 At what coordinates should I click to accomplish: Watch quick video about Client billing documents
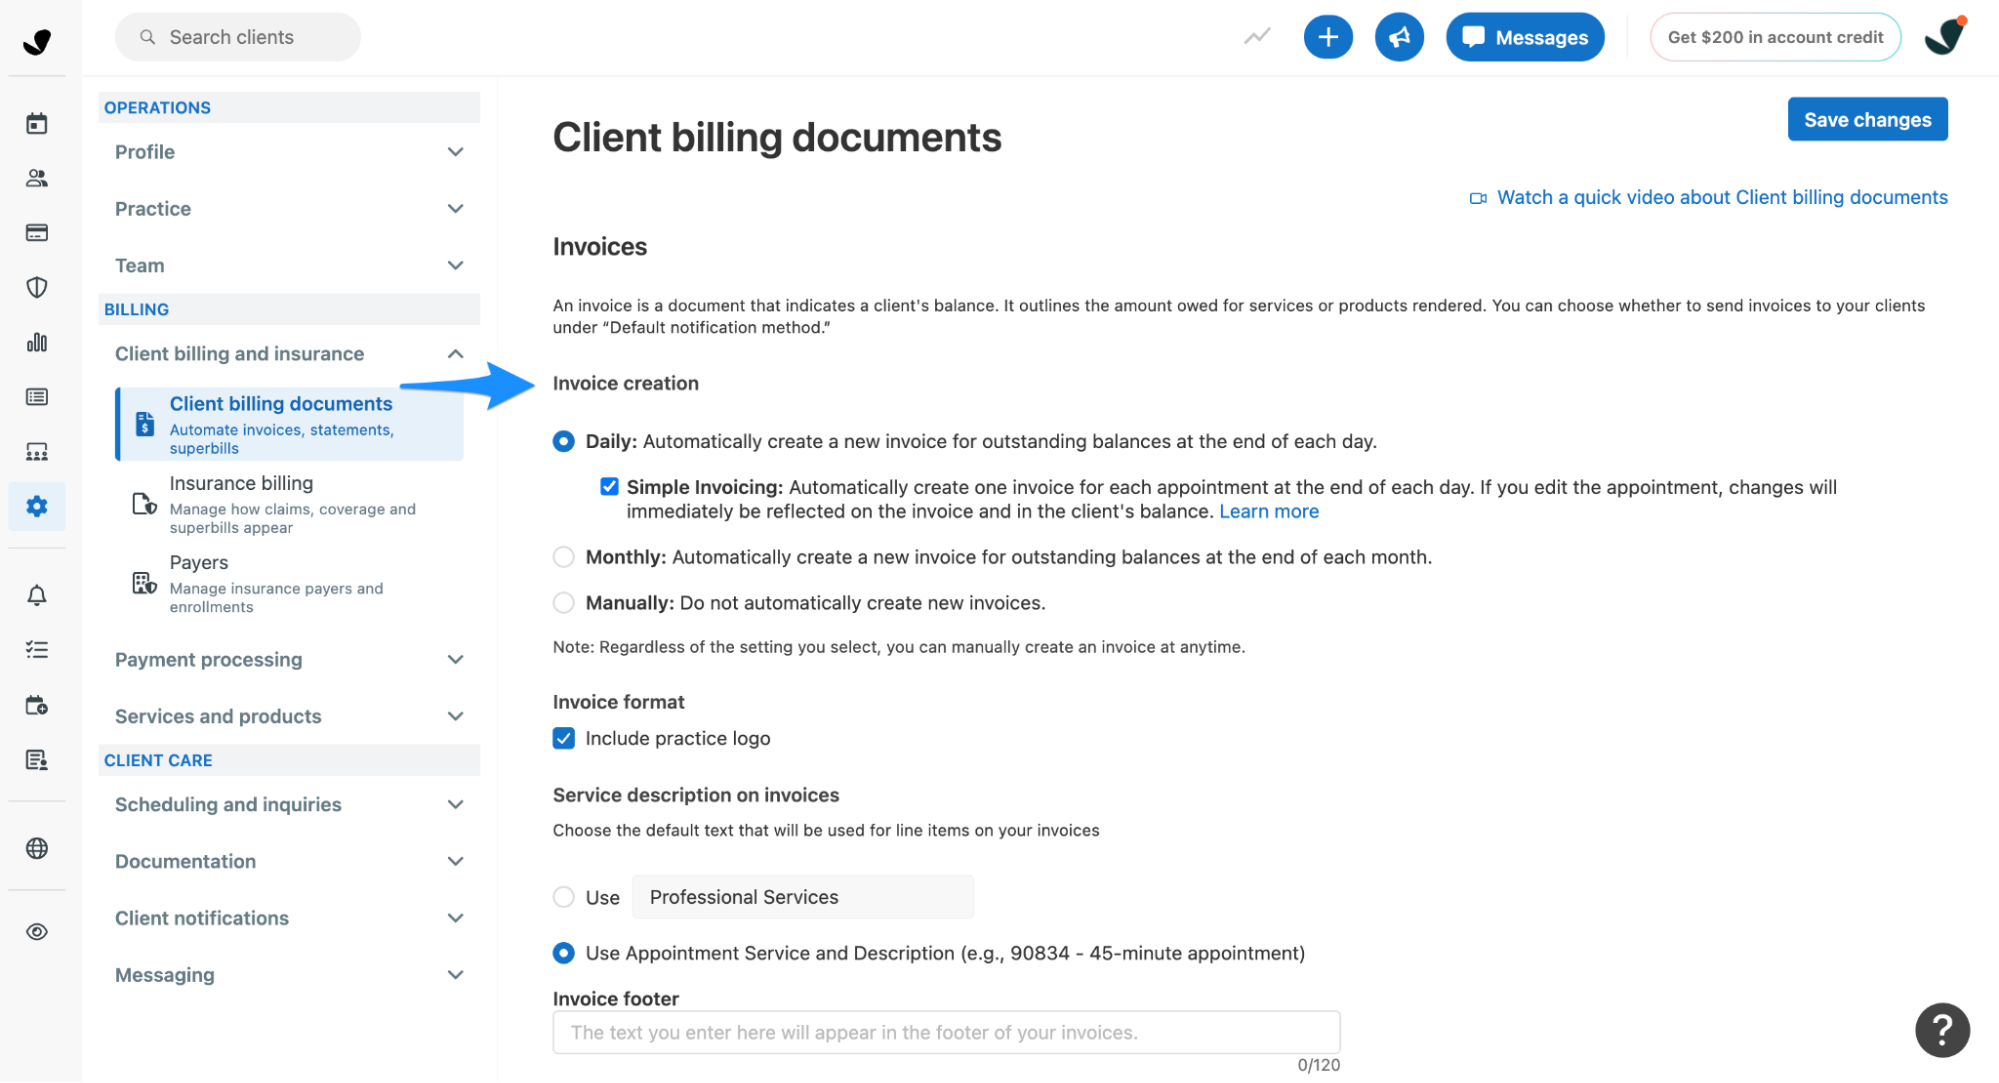(x=1709, y=197)
